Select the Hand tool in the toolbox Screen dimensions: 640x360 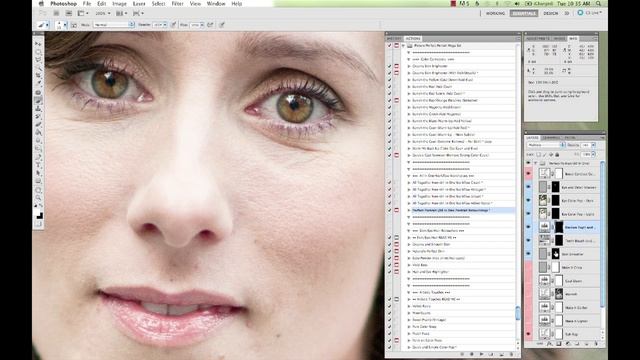pos(38,190)
